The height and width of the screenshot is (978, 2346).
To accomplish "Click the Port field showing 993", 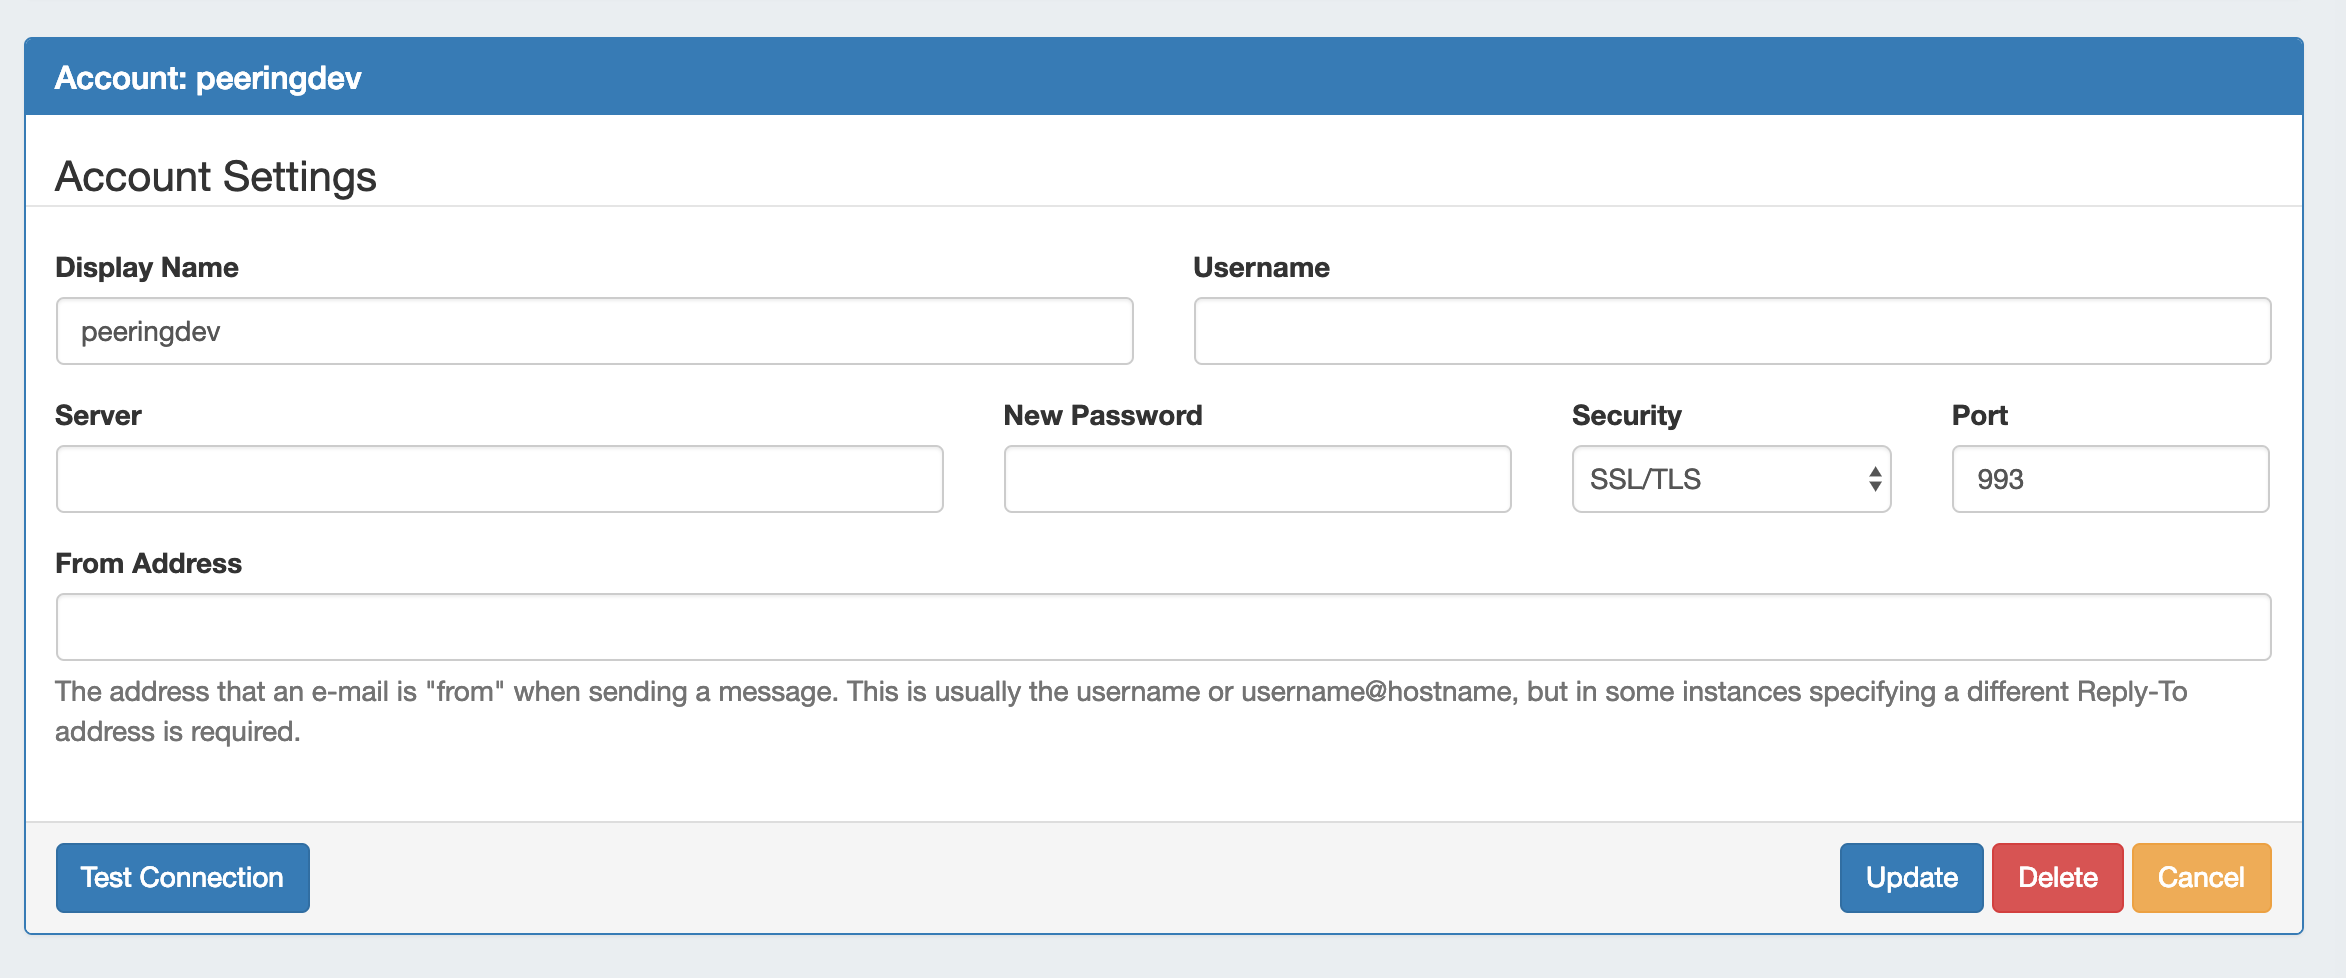I will point(2110,479).
